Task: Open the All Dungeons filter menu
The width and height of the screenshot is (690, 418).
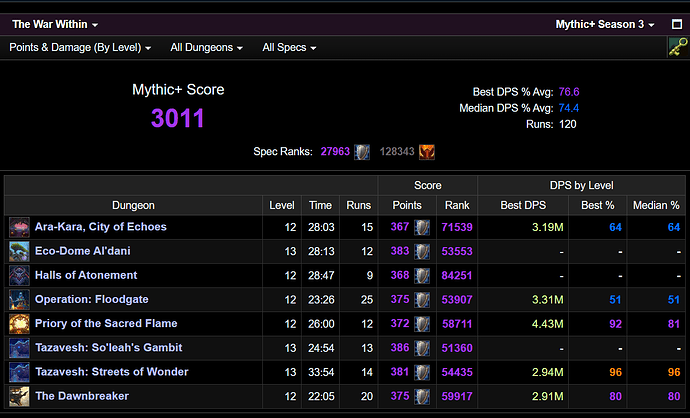Action: click(207, 47)
